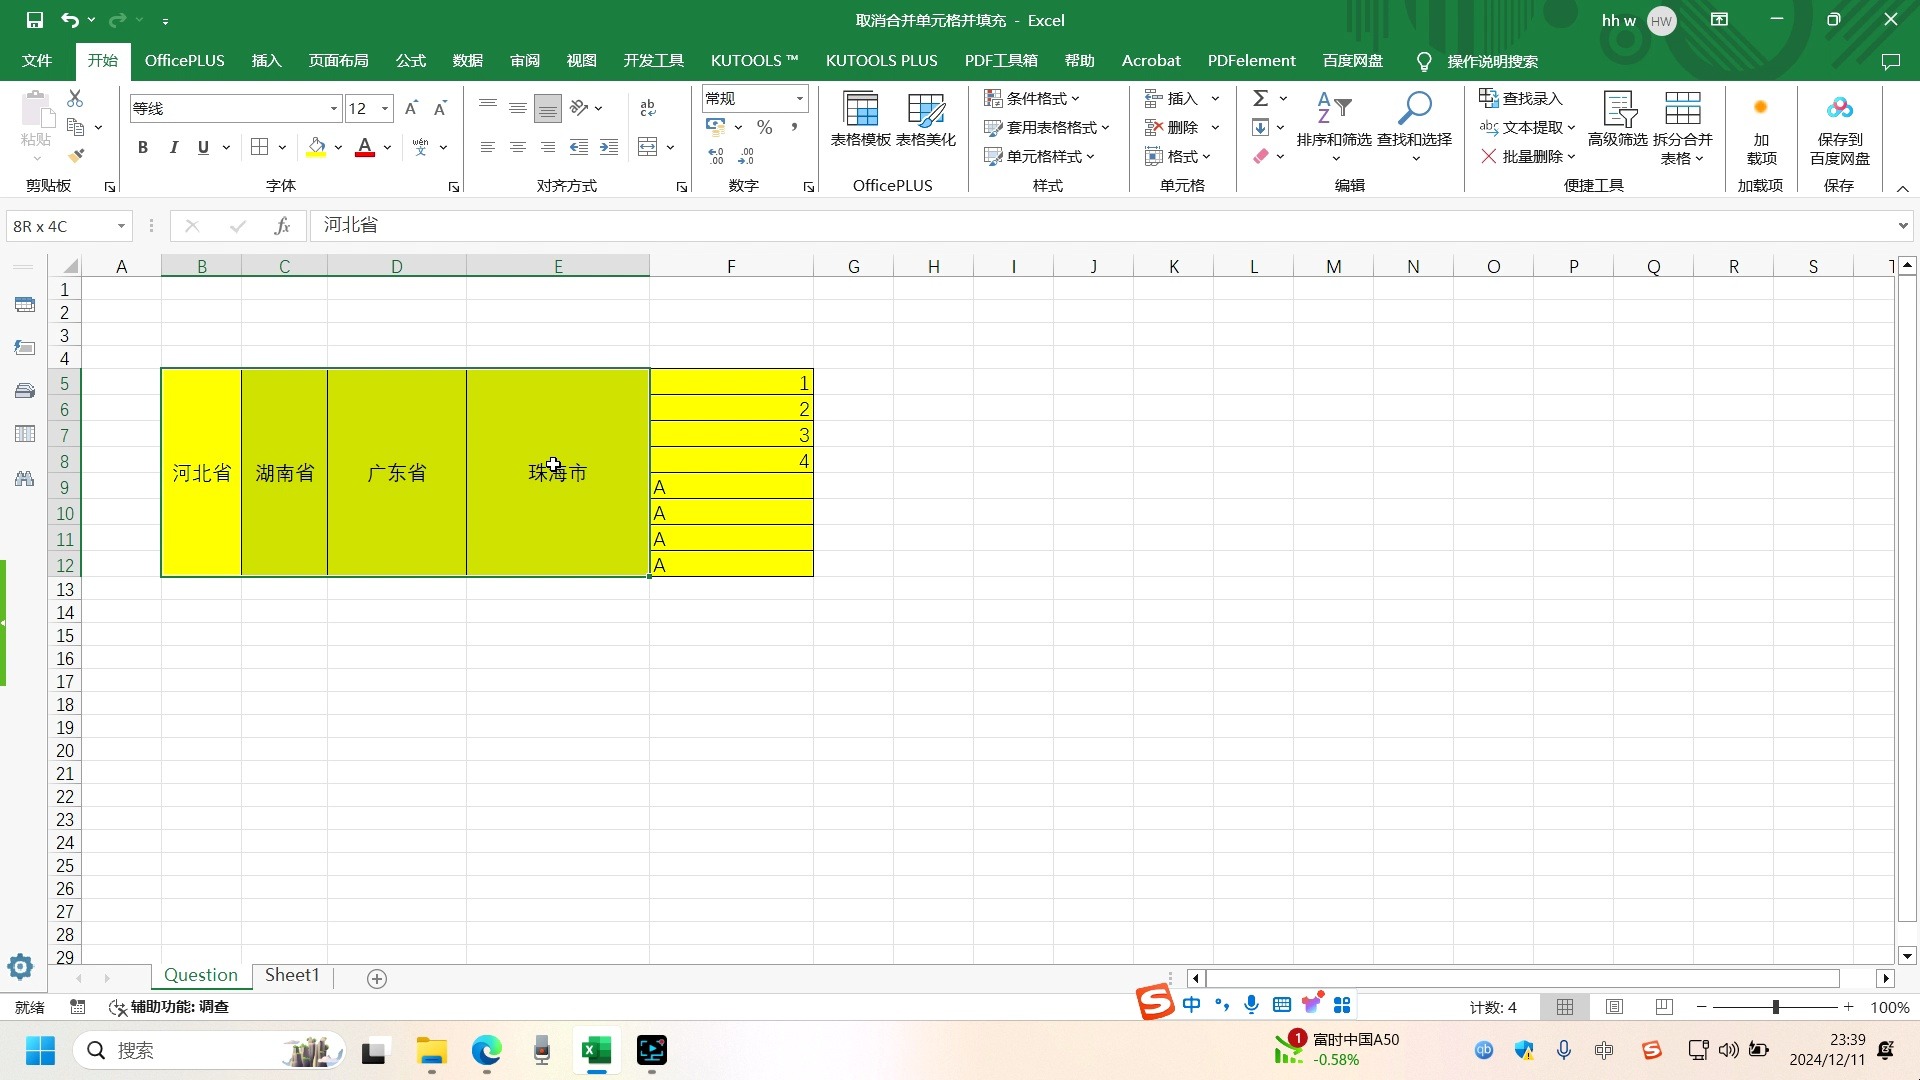Open the font size dropdown
Image resolution: width=1920 pixels, height=1080 pixels.
coord(385,108)
